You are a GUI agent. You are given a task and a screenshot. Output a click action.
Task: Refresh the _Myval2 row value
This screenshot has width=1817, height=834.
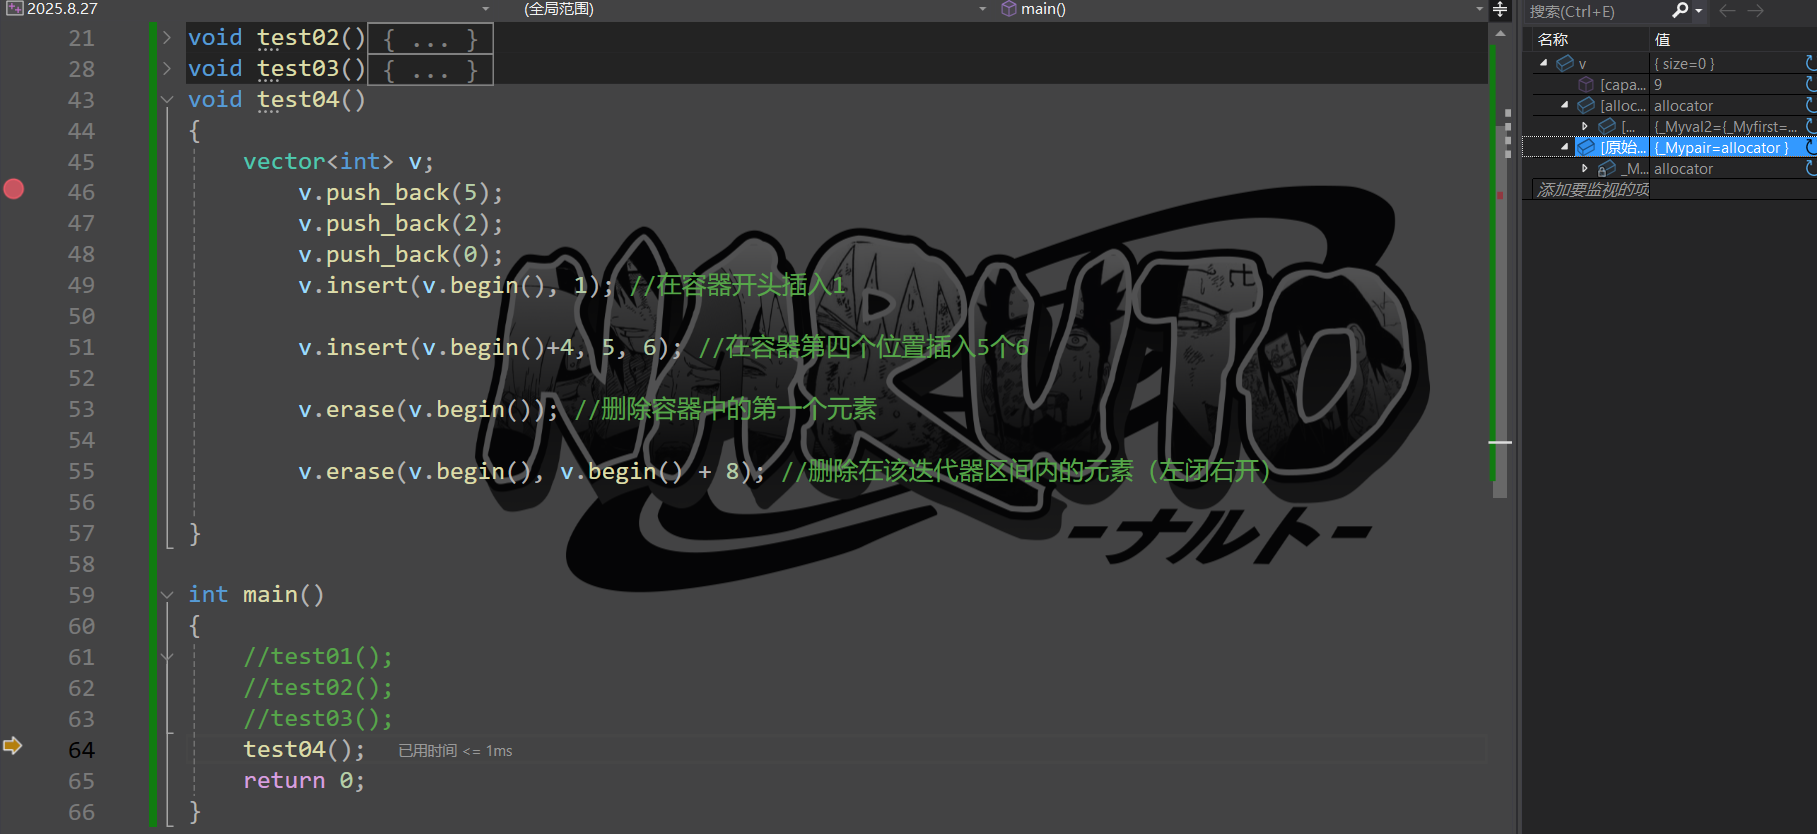[x=1810, y=126]
